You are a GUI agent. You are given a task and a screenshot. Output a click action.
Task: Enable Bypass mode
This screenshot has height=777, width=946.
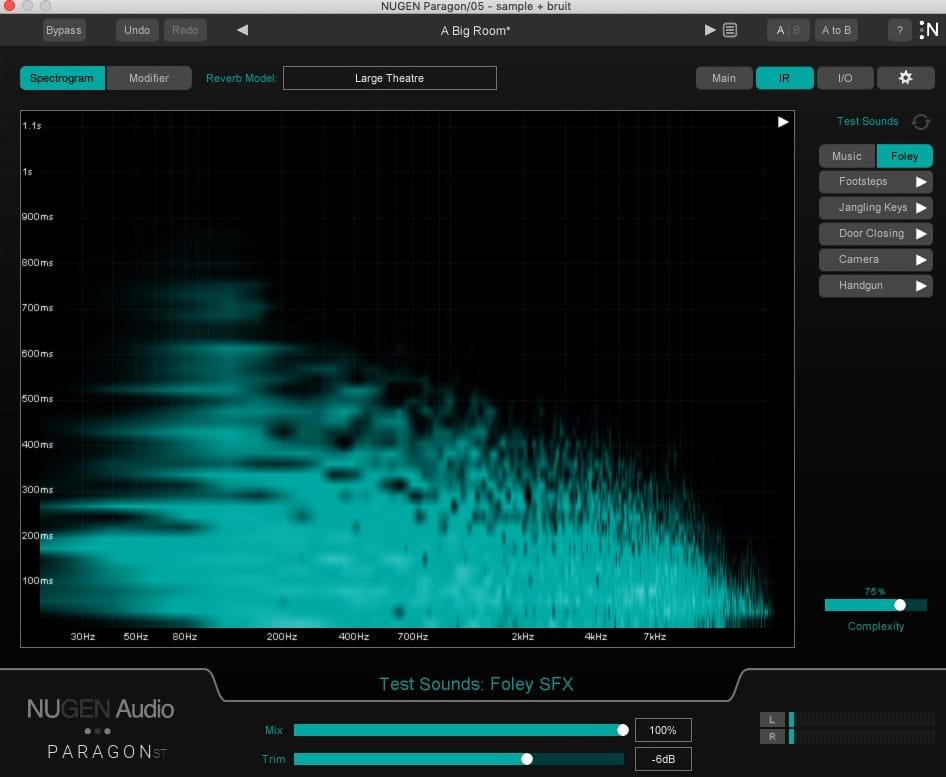click(63, 29)
